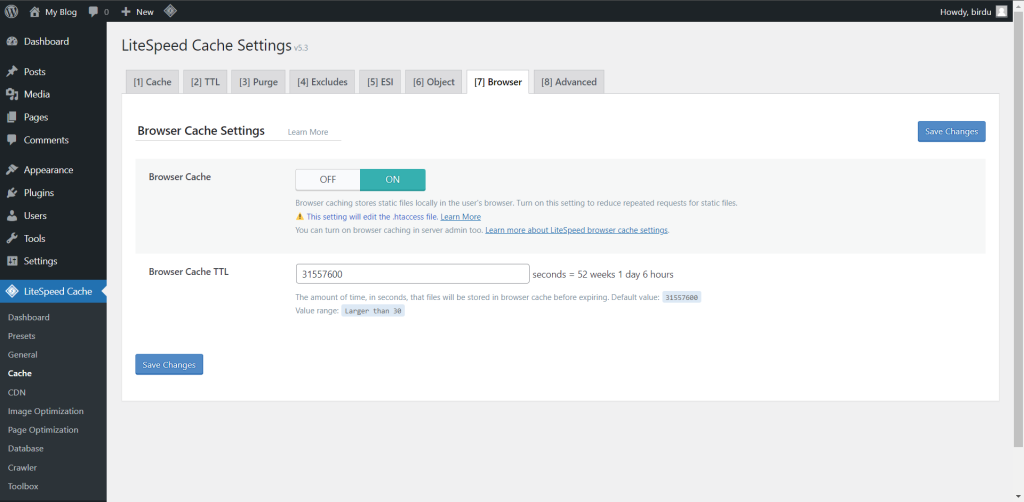The image size is (1024, 502).
Task: Click the Media icon in sidebar
Action: [x=12, y=95]
